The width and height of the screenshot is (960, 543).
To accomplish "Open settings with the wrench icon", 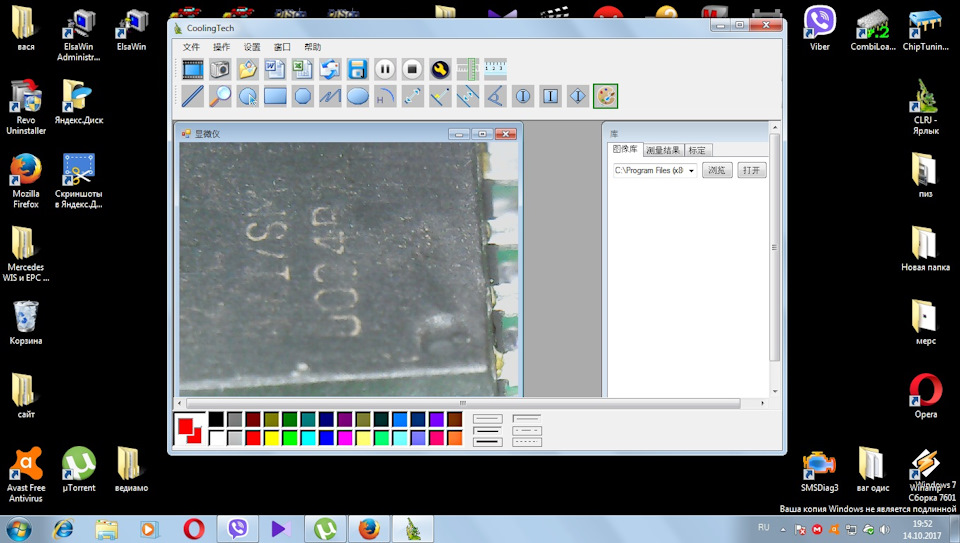I will click(440, 69).
